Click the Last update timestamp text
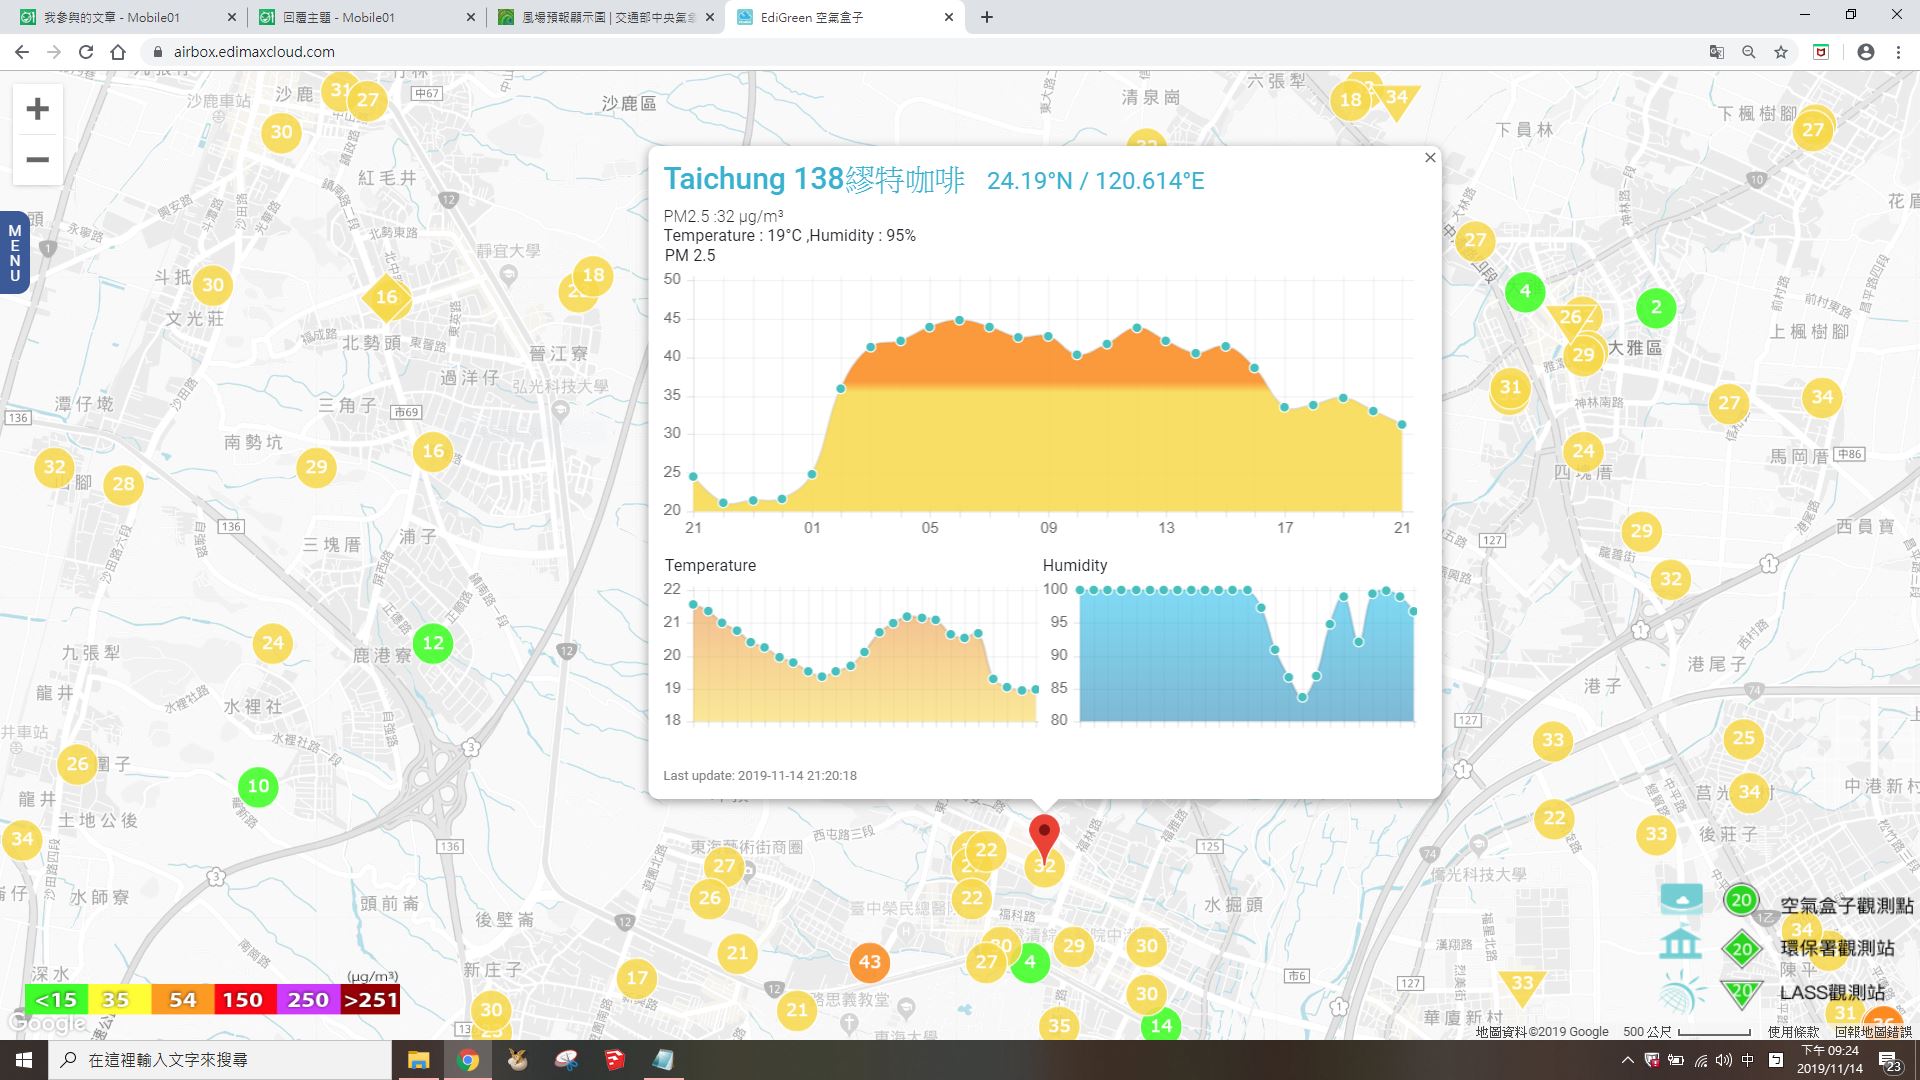The image size is (1920, 1080). (x=760, y=775)
